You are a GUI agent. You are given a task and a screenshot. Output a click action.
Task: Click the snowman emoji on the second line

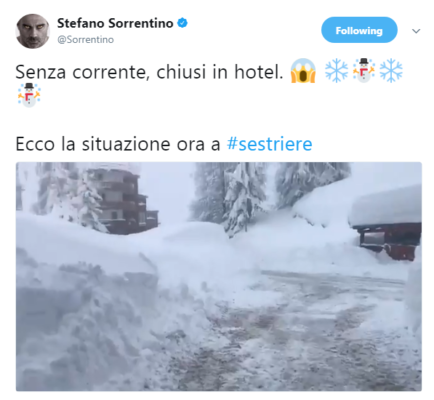point(29,95)
